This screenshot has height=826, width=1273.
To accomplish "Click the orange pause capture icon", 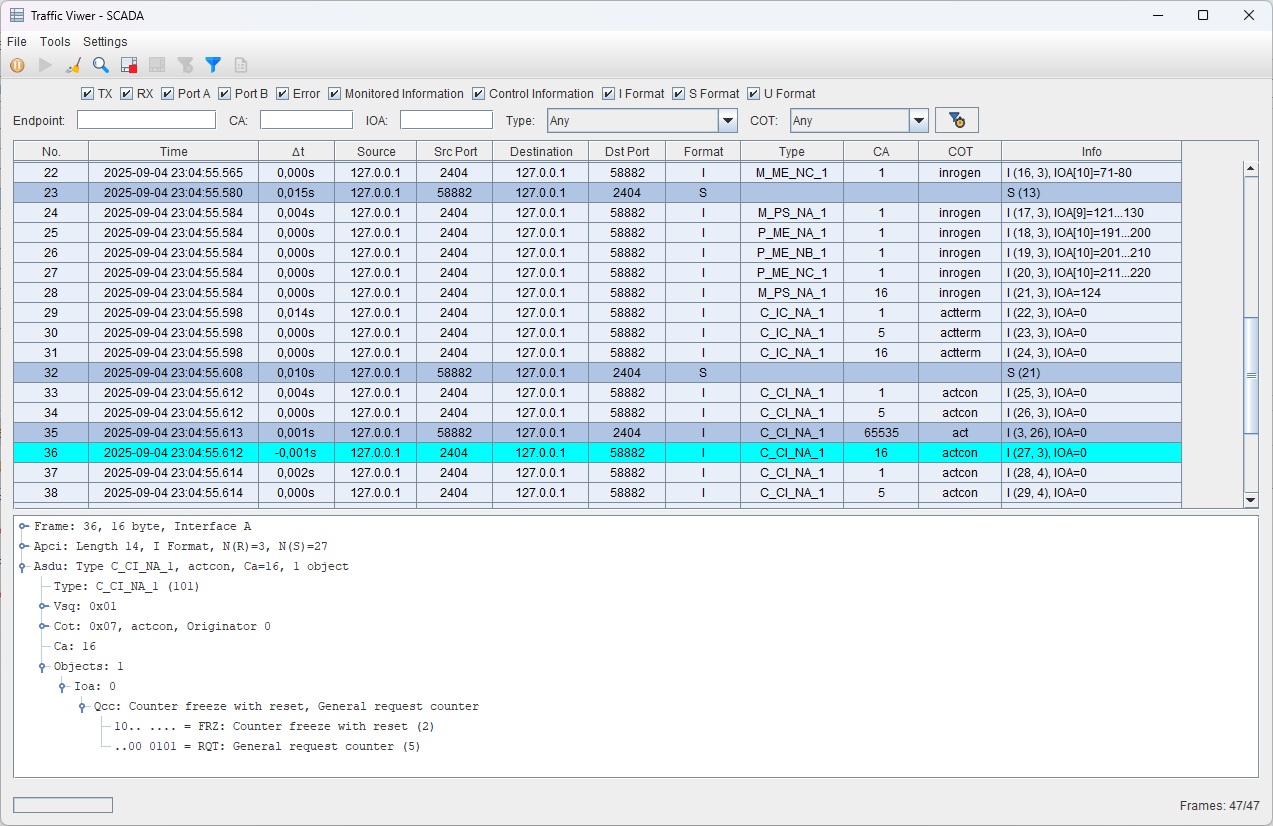I will [17, 65].
